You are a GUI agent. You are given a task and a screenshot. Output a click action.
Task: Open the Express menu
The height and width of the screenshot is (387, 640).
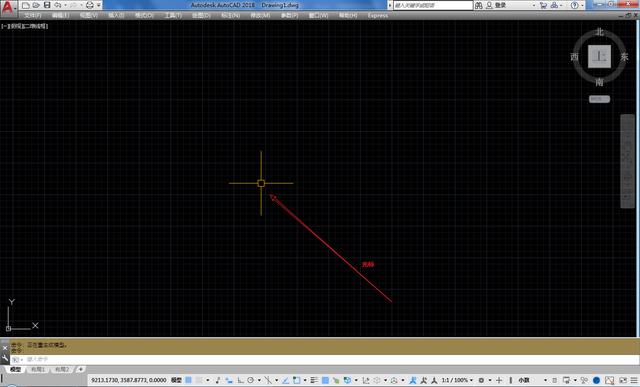pyautogui.click(x=378, y=16)
